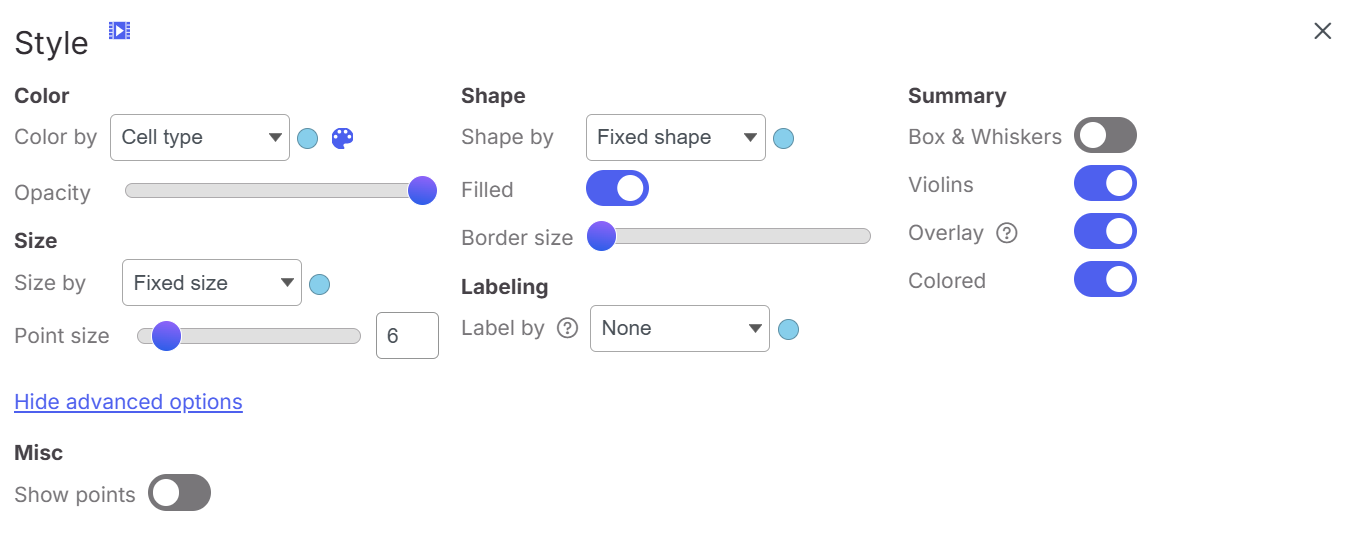1345x556 pixels.
Task: Open Overlay help question mark
Action: [x=1007, y=233]
